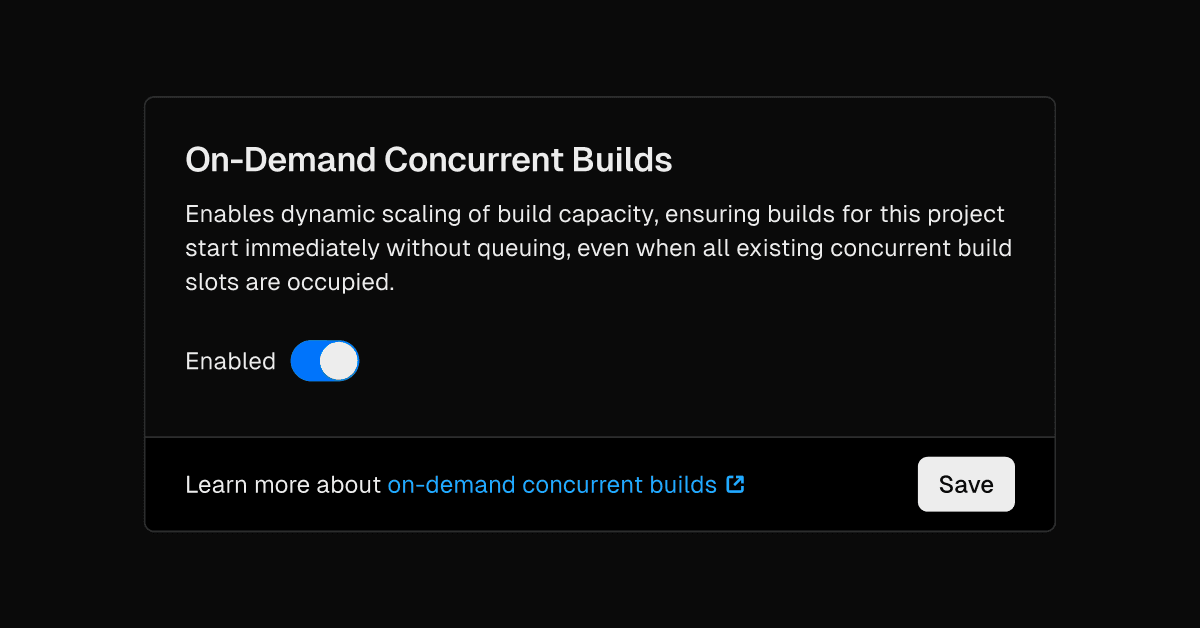Click the "slots are occupied." text

[290, 282]
